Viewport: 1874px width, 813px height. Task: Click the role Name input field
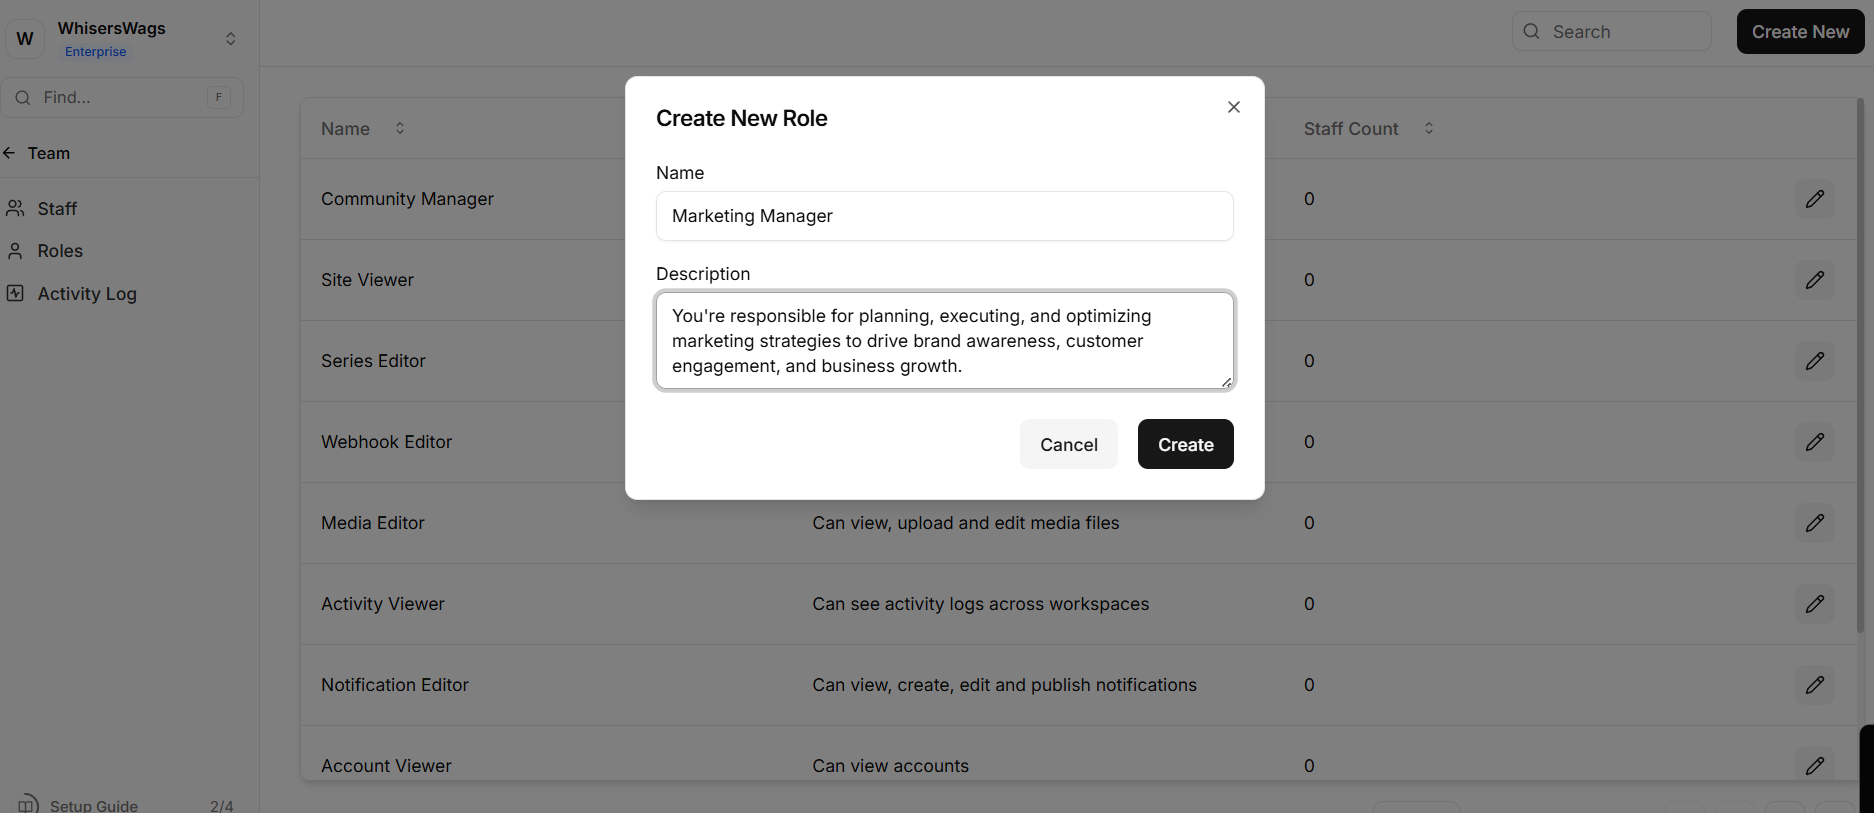coord(944,216)
